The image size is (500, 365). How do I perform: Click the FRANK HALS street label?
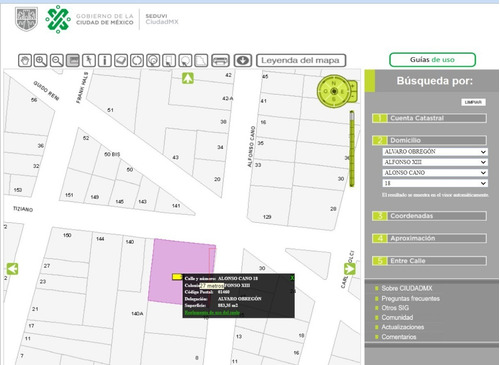[82, 88]
